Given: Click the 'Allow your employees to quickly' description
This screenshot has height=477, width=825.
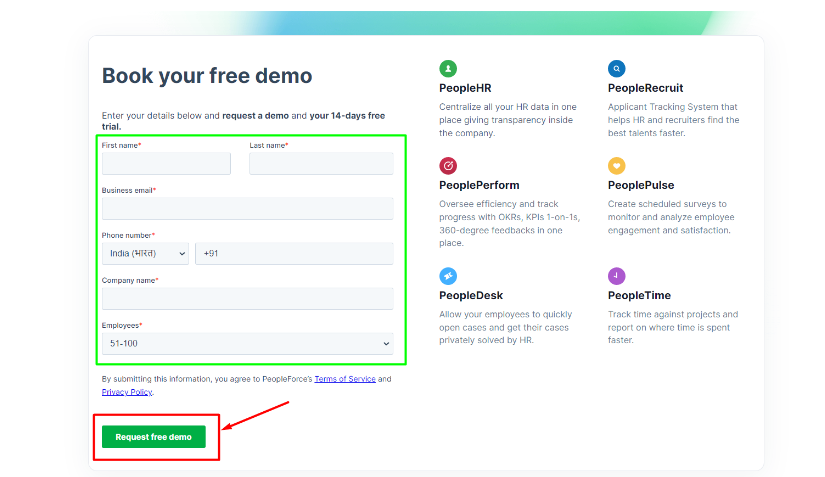Looking at the screenshot, I should point(506,327).
